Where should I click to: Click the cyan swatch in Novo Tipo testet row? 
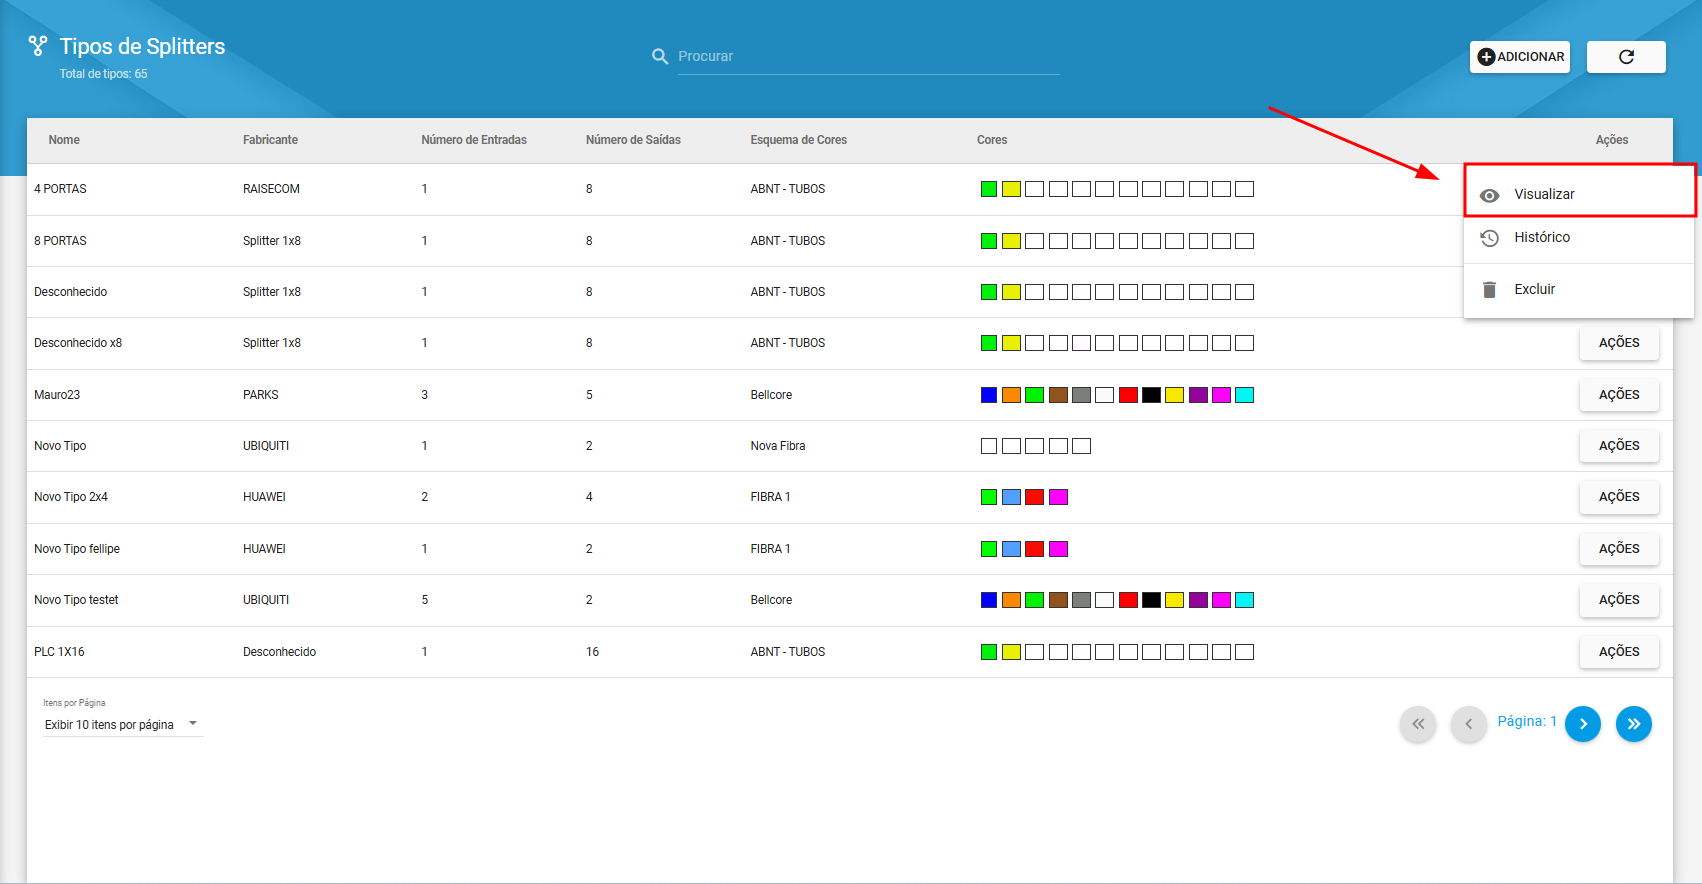1244,600
